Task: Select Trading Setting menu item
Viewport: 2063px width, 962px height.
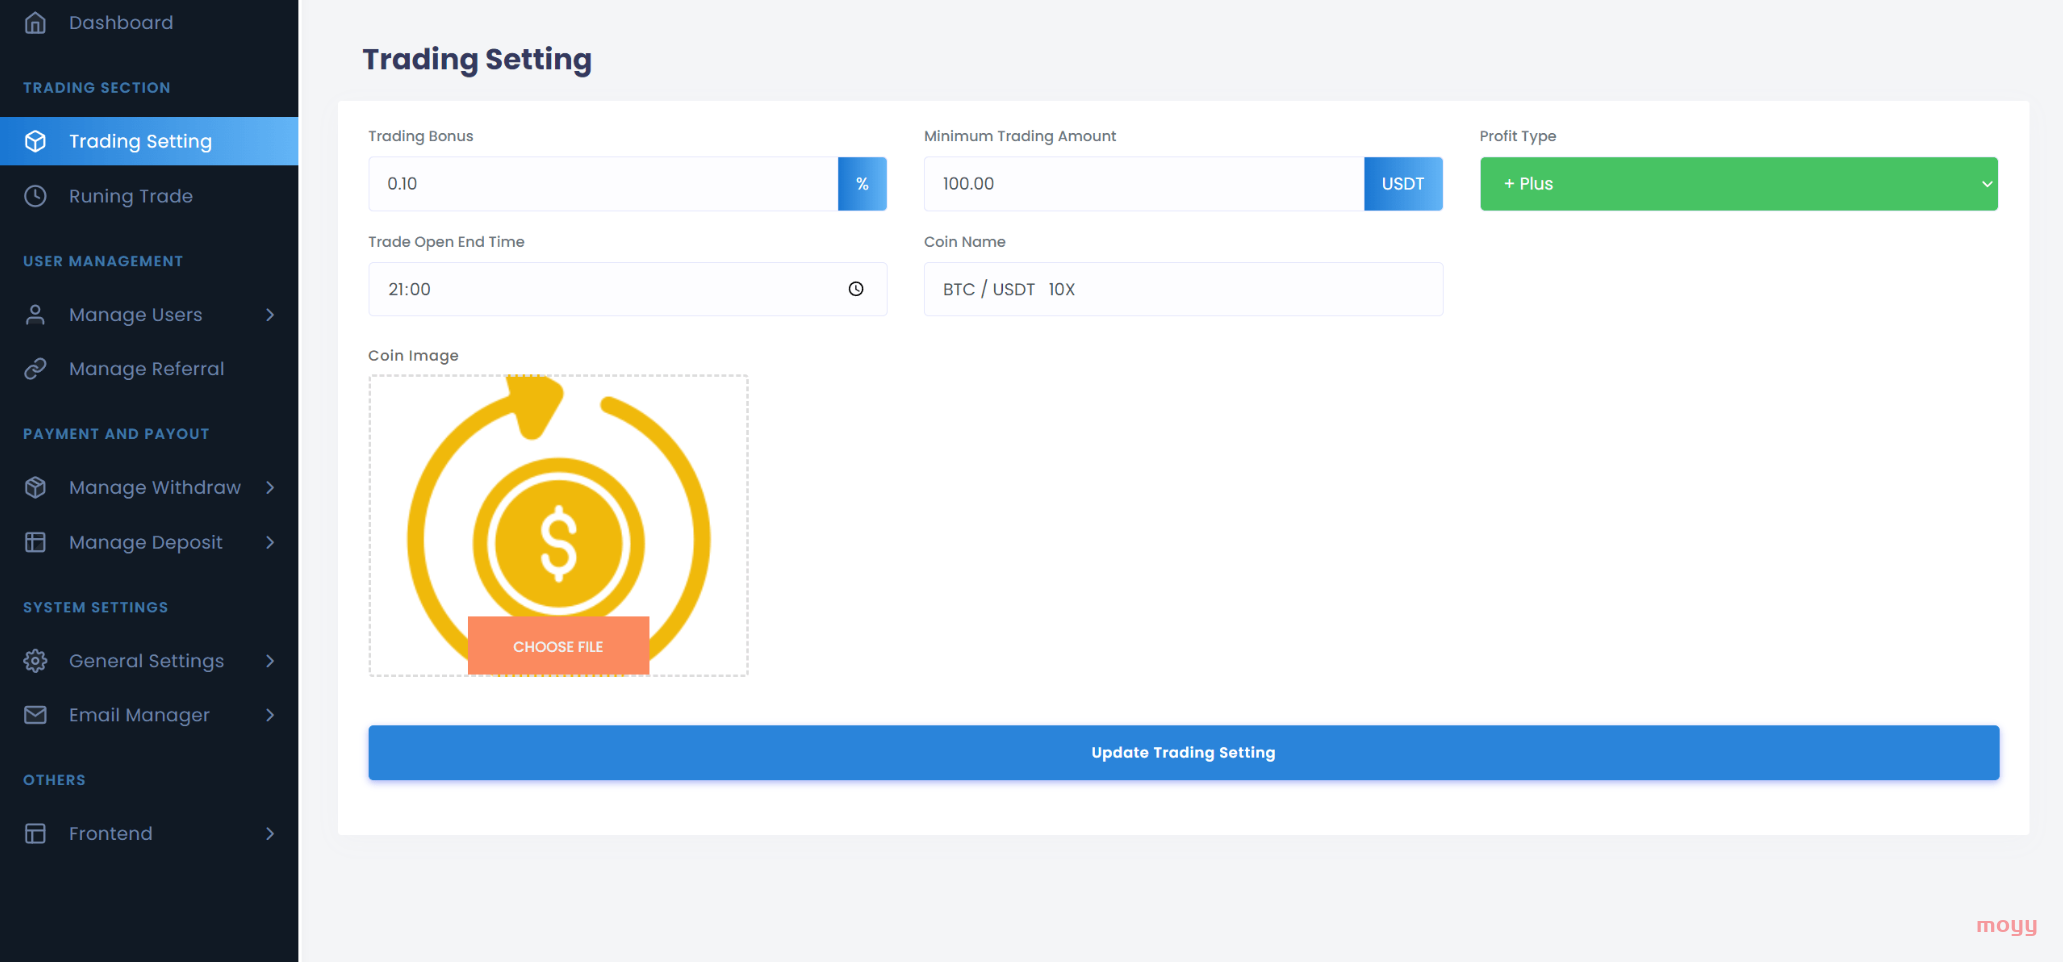Action: 149,141
